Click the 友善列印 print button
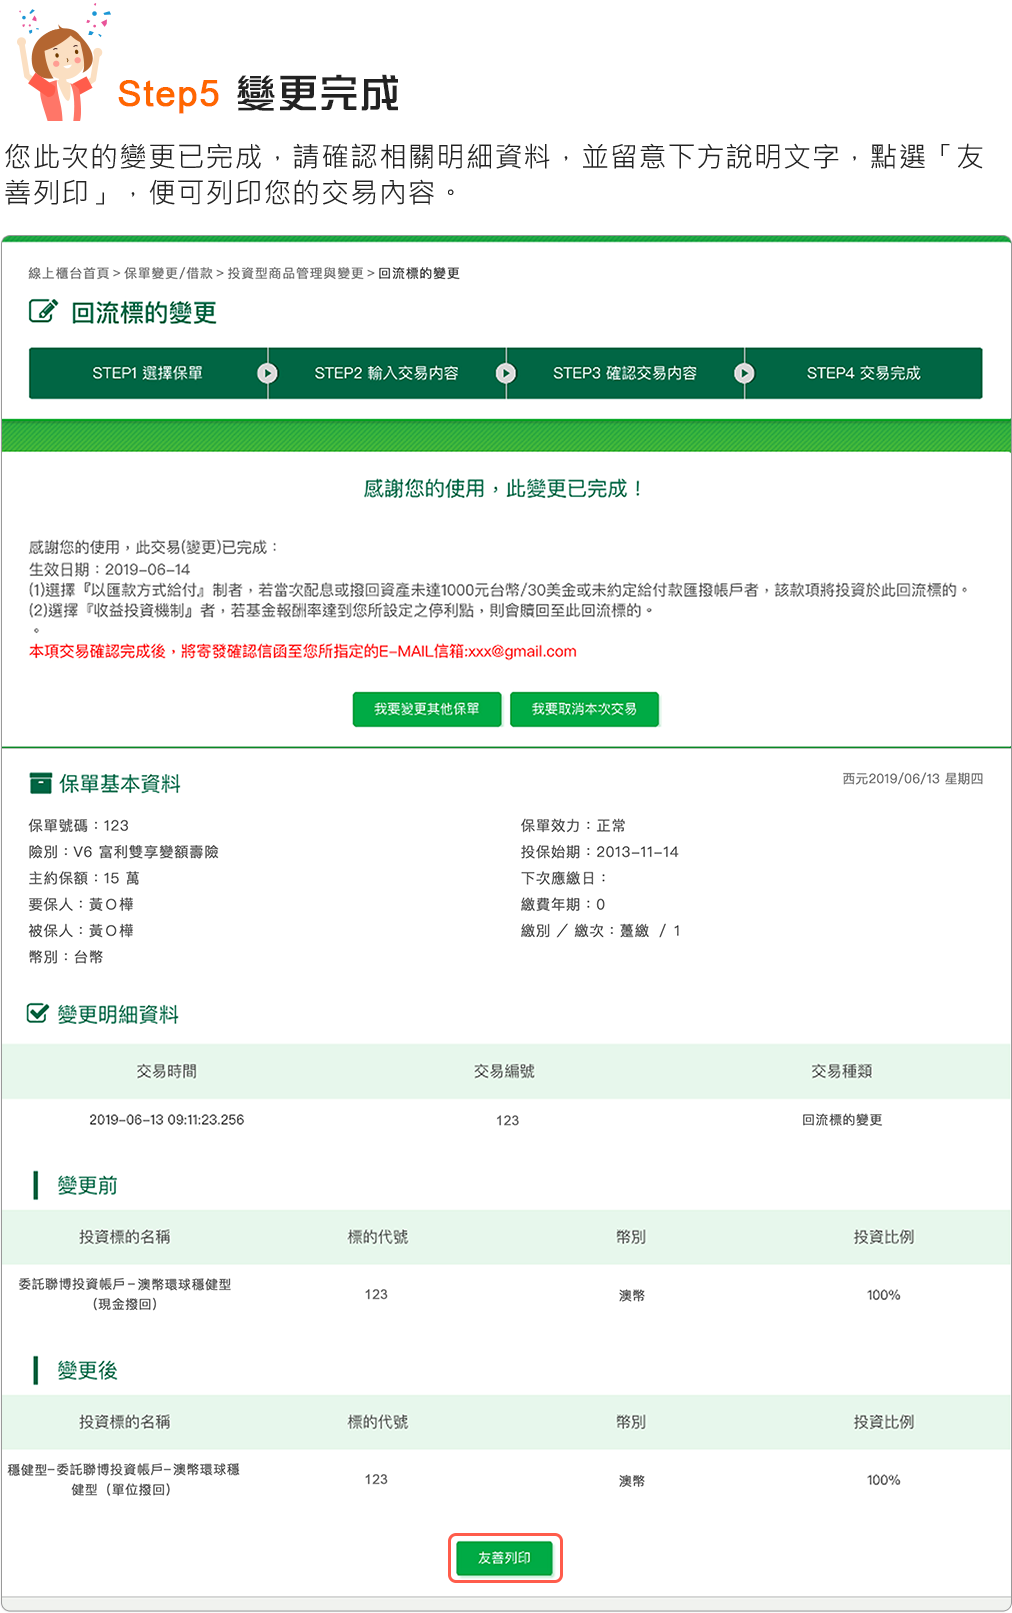This screenshot has height=1613, width=1012. click(504, 1558)
